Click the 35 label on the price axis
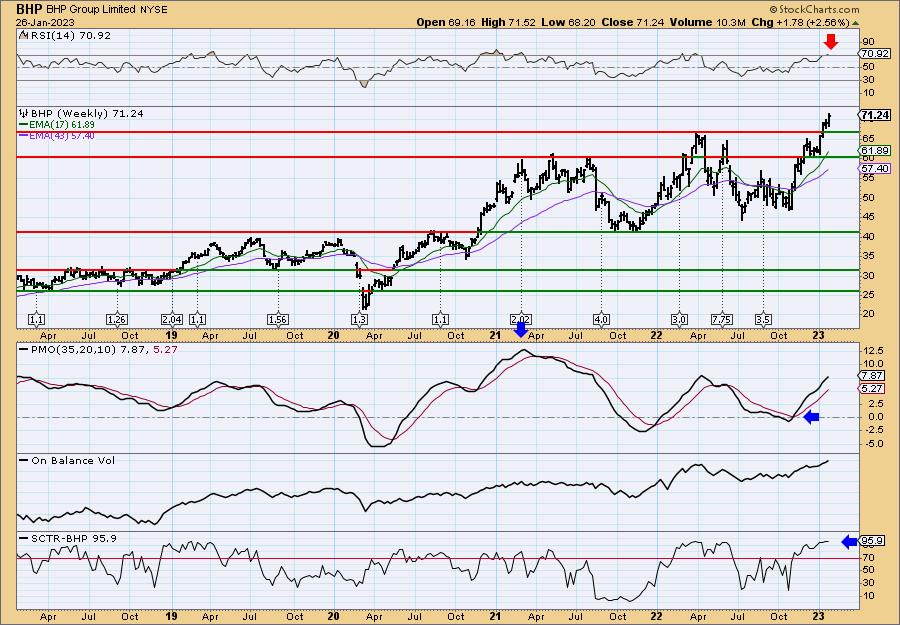 (x=868, y=256)
